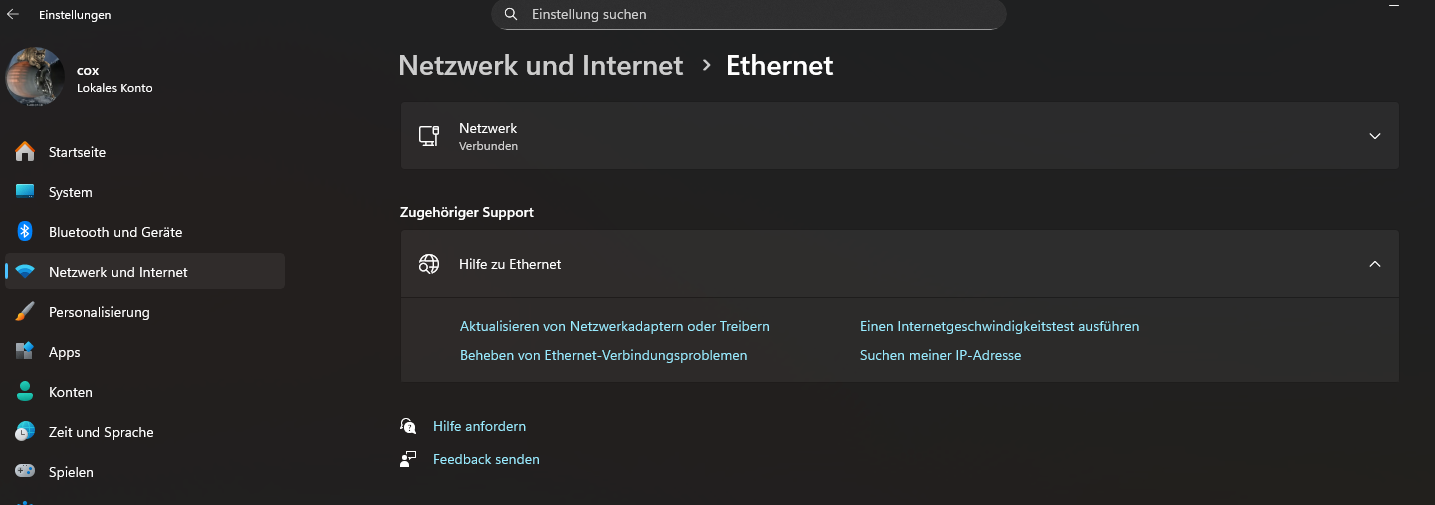Click the Apps icon in sidebar
This screenshot has width=1435, height=505.
(25, 352)
